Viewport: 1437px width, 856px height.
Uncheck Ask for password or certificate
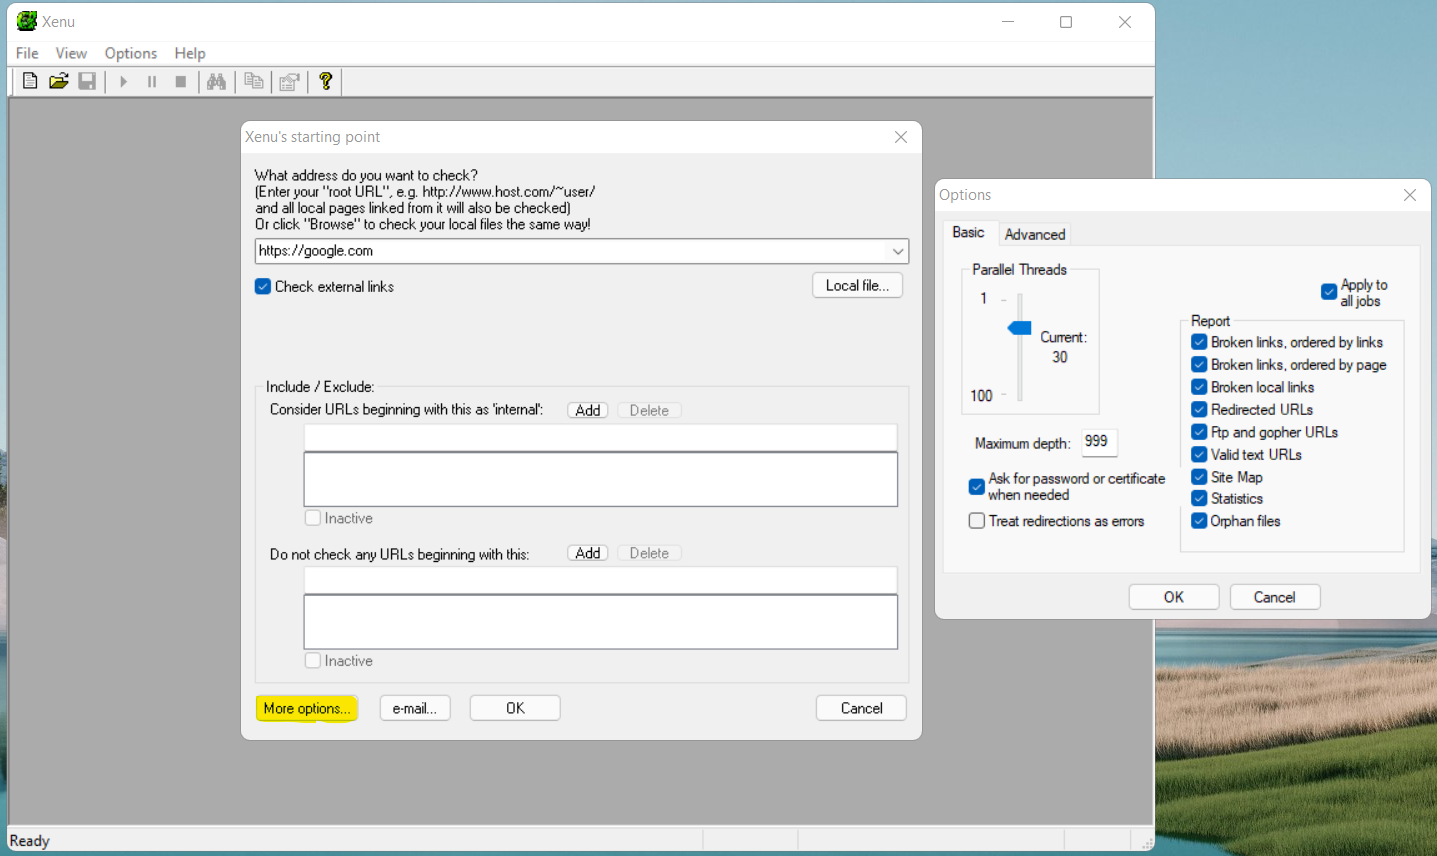point(977,487)
